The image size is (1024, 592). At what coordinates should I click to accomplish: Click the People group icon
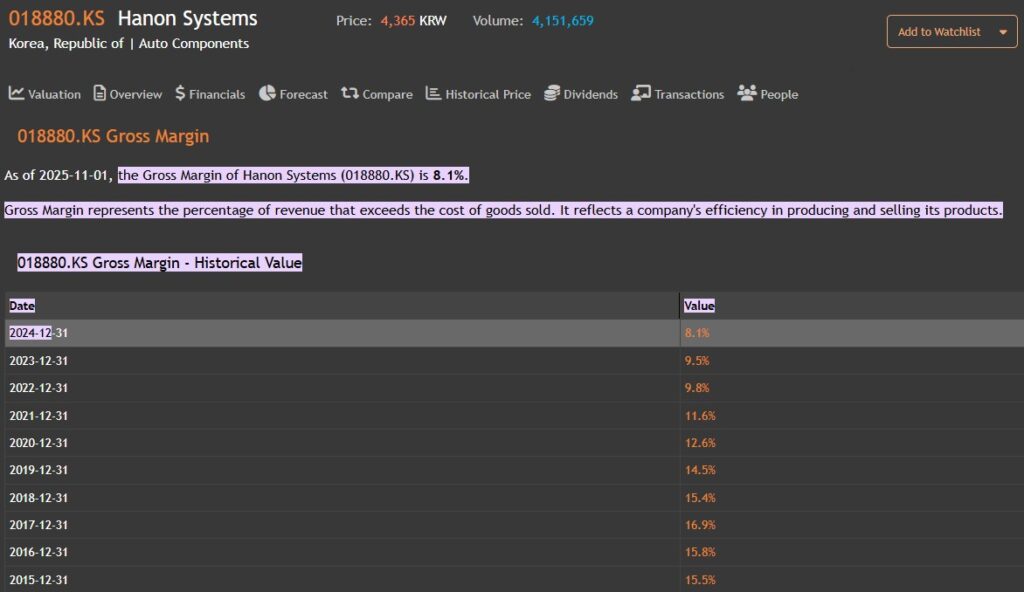coord(747,93)
